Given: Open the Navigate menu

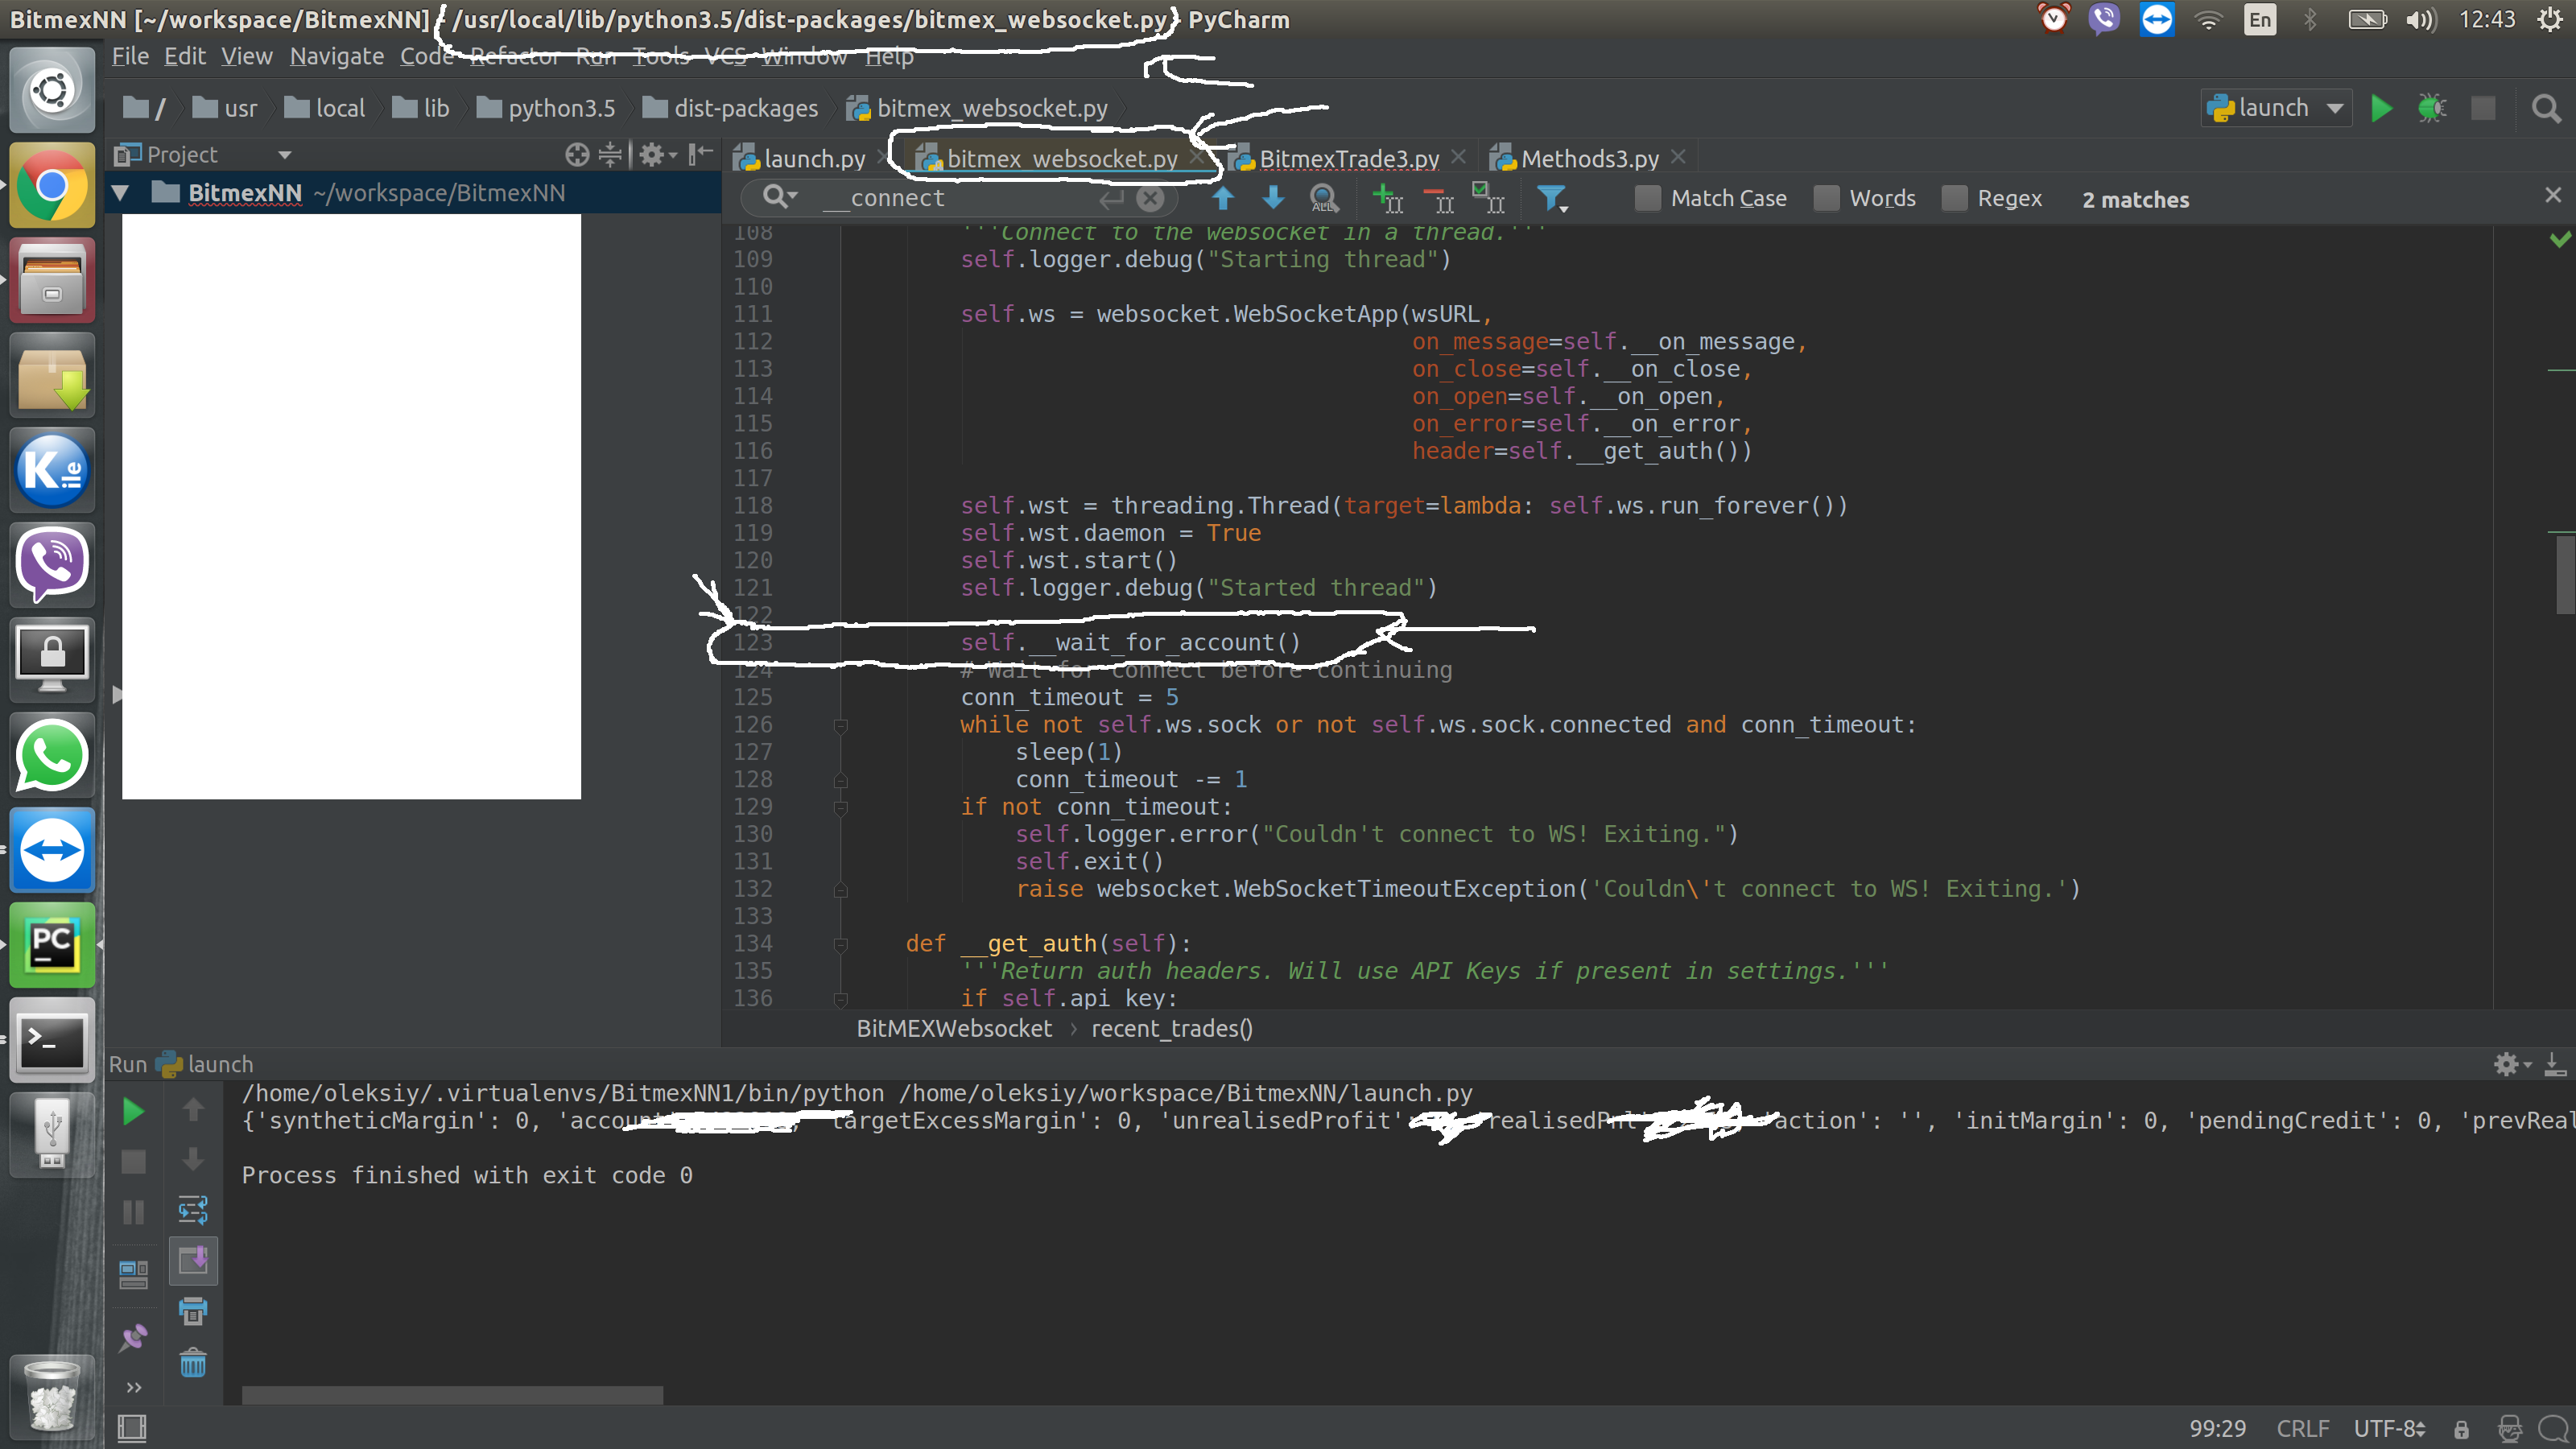Looking at the screenshot, I should pyautogui.click(x=336, y=57).
